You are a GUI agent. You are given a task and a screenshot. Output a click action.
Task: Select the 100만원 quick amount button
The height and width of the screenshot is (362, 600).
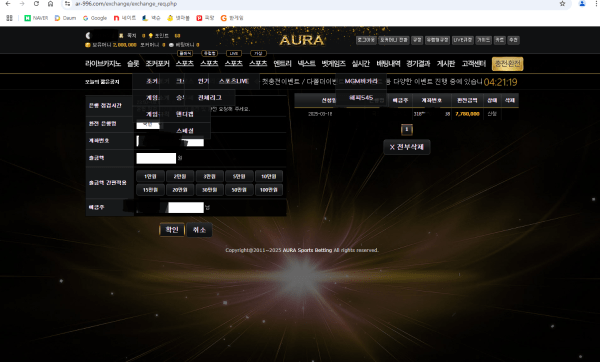tap(269, 190)
